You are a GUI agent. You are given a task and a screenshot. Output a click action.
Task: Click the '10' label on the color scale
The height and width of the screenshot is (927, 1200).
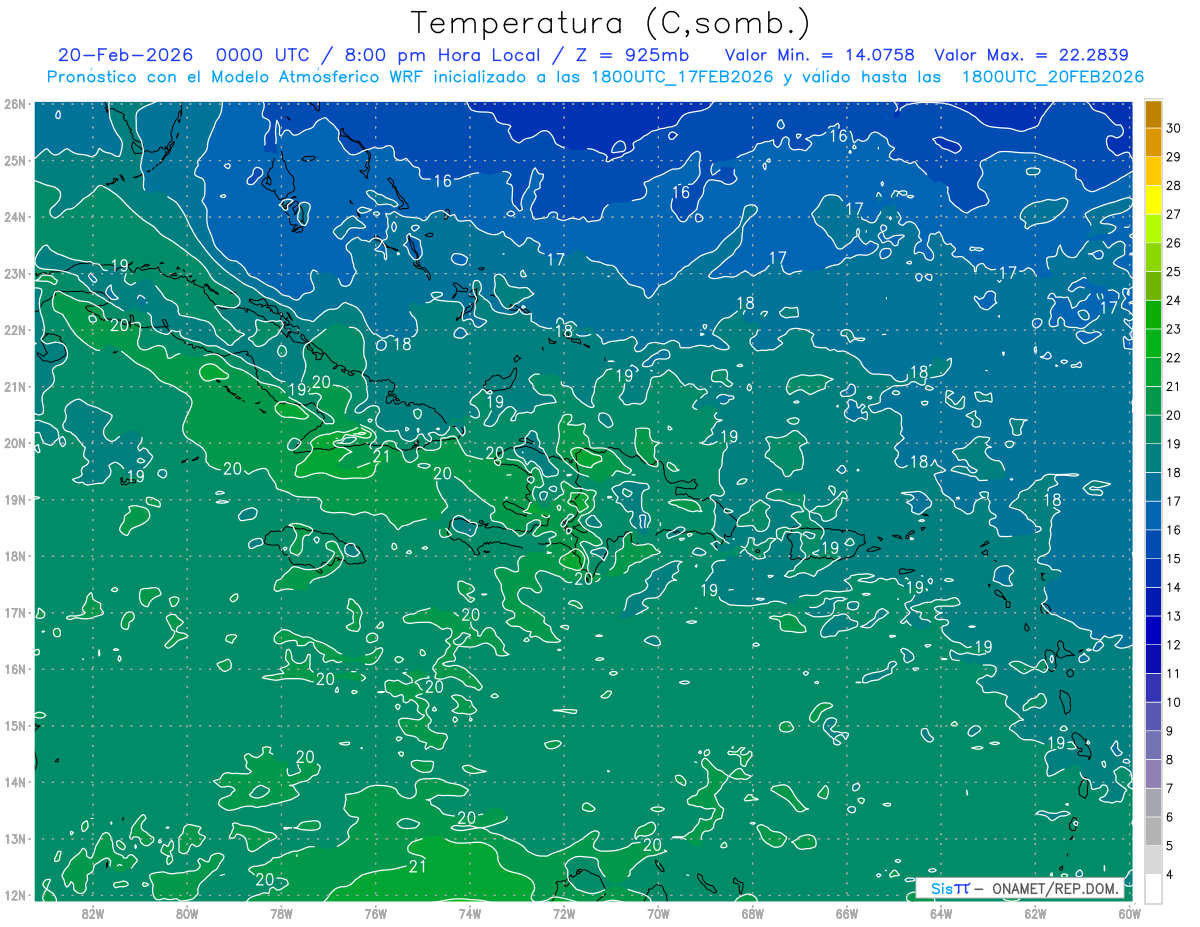[1174, 702]
